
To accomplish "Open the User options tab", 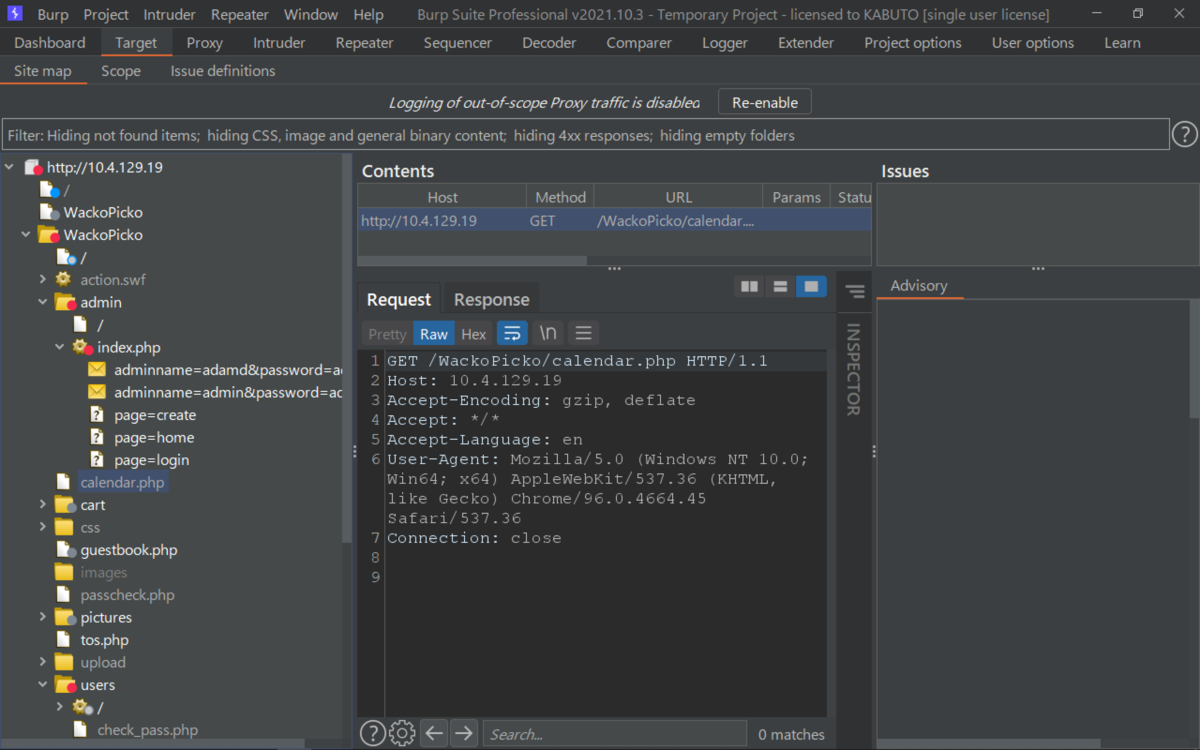I will (1032, 43).
